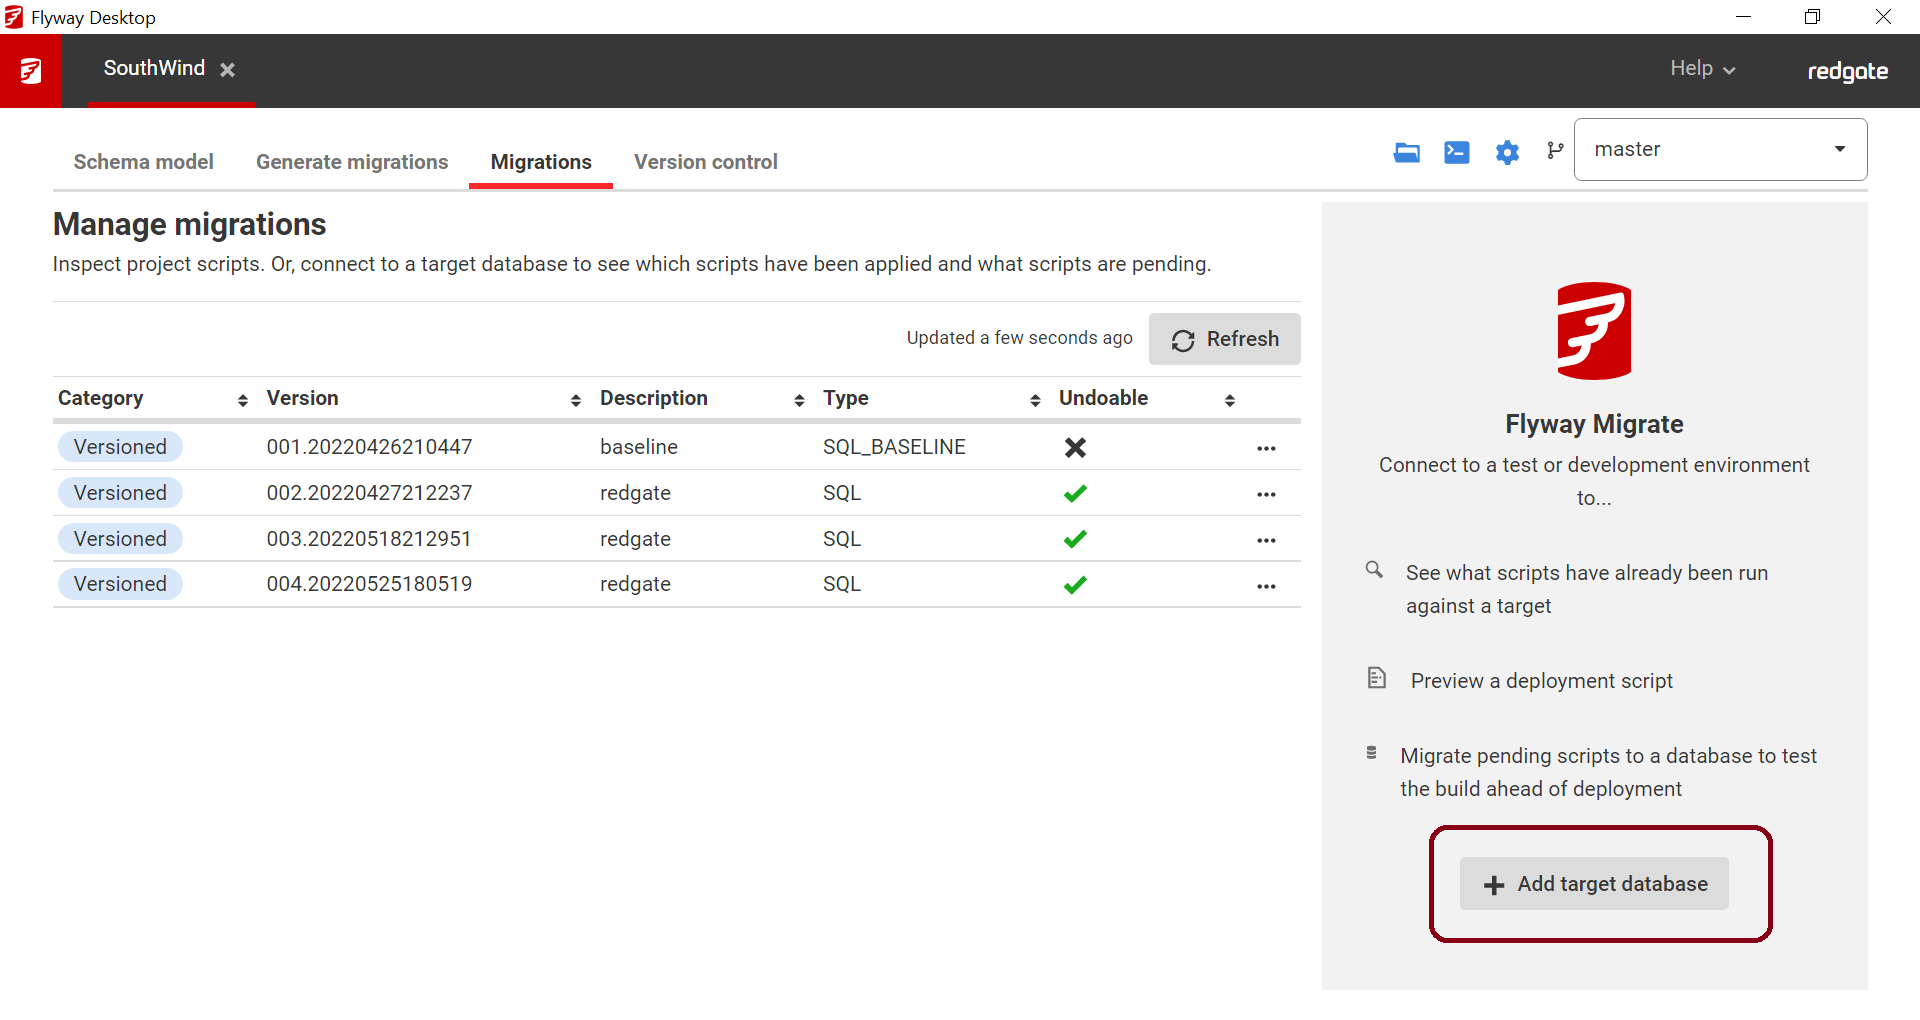Open more options for version 004 row

click(1265, 586)
